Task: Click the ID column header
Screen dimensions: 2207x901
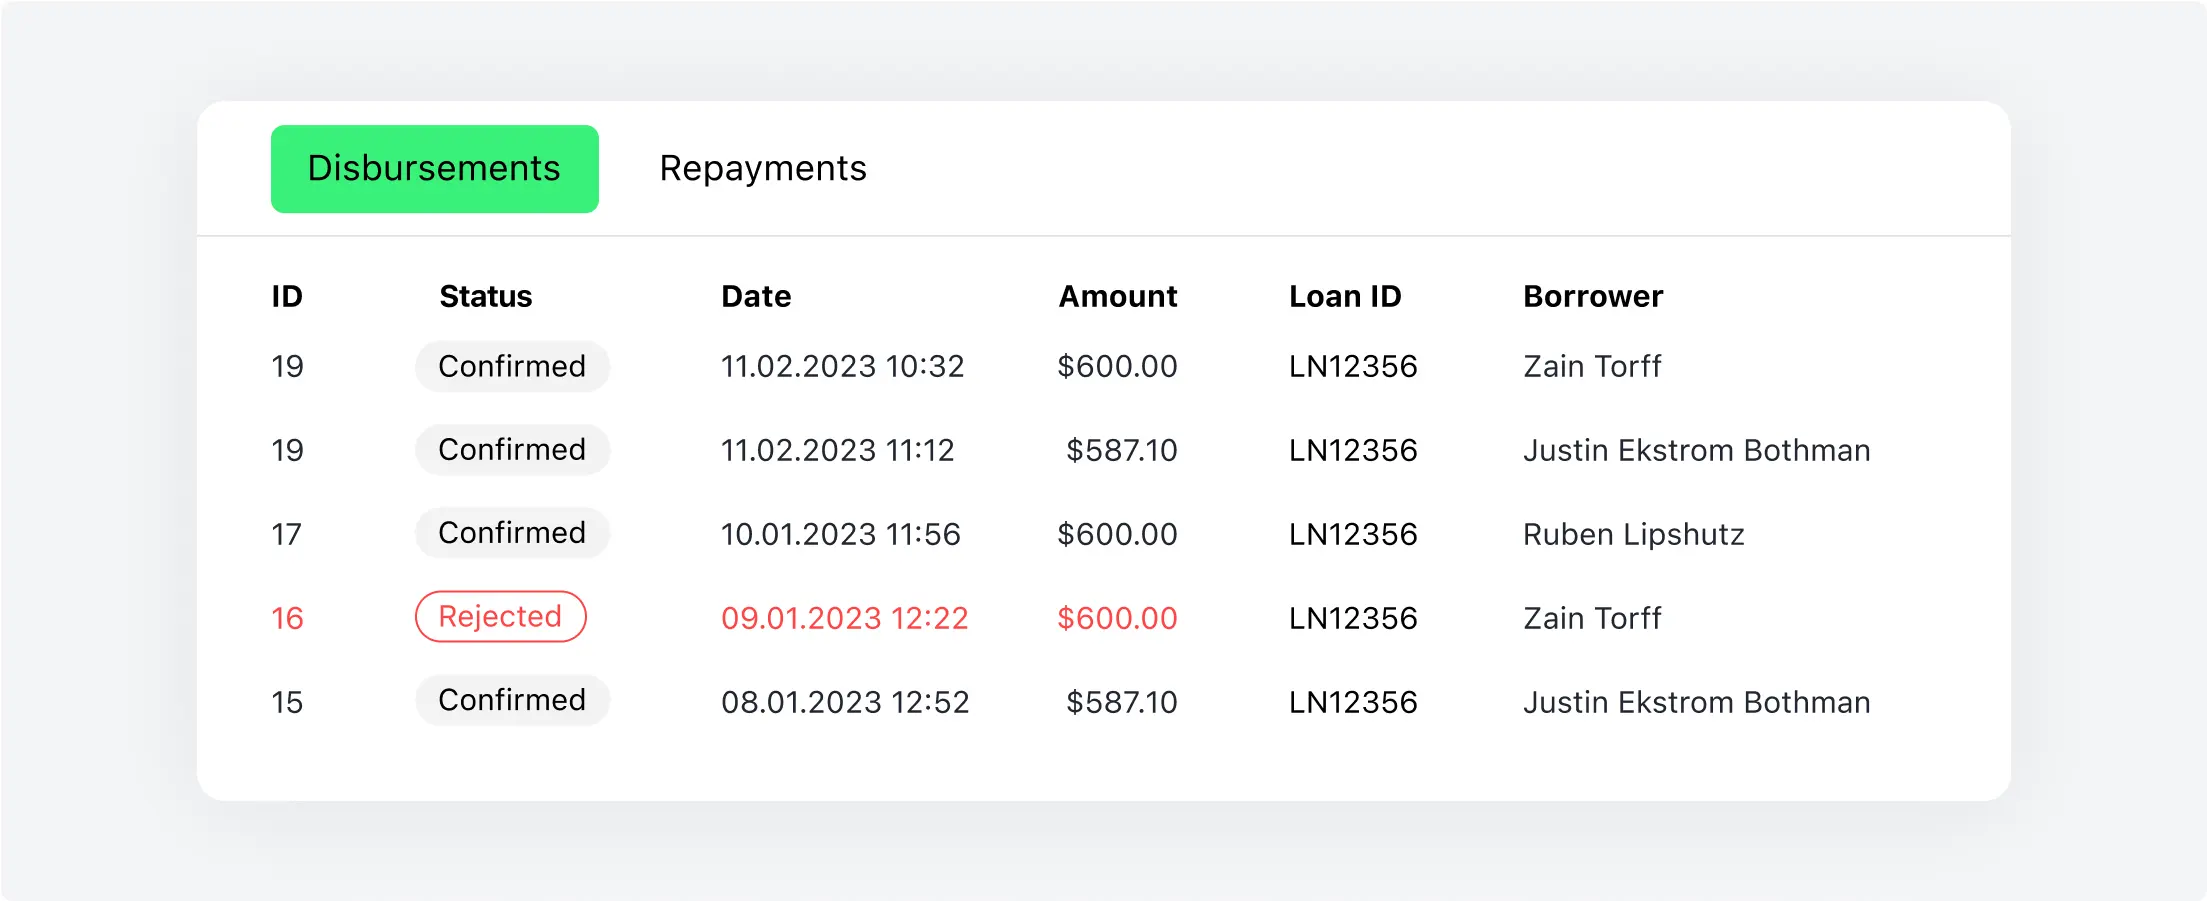Action: point(287,297)
